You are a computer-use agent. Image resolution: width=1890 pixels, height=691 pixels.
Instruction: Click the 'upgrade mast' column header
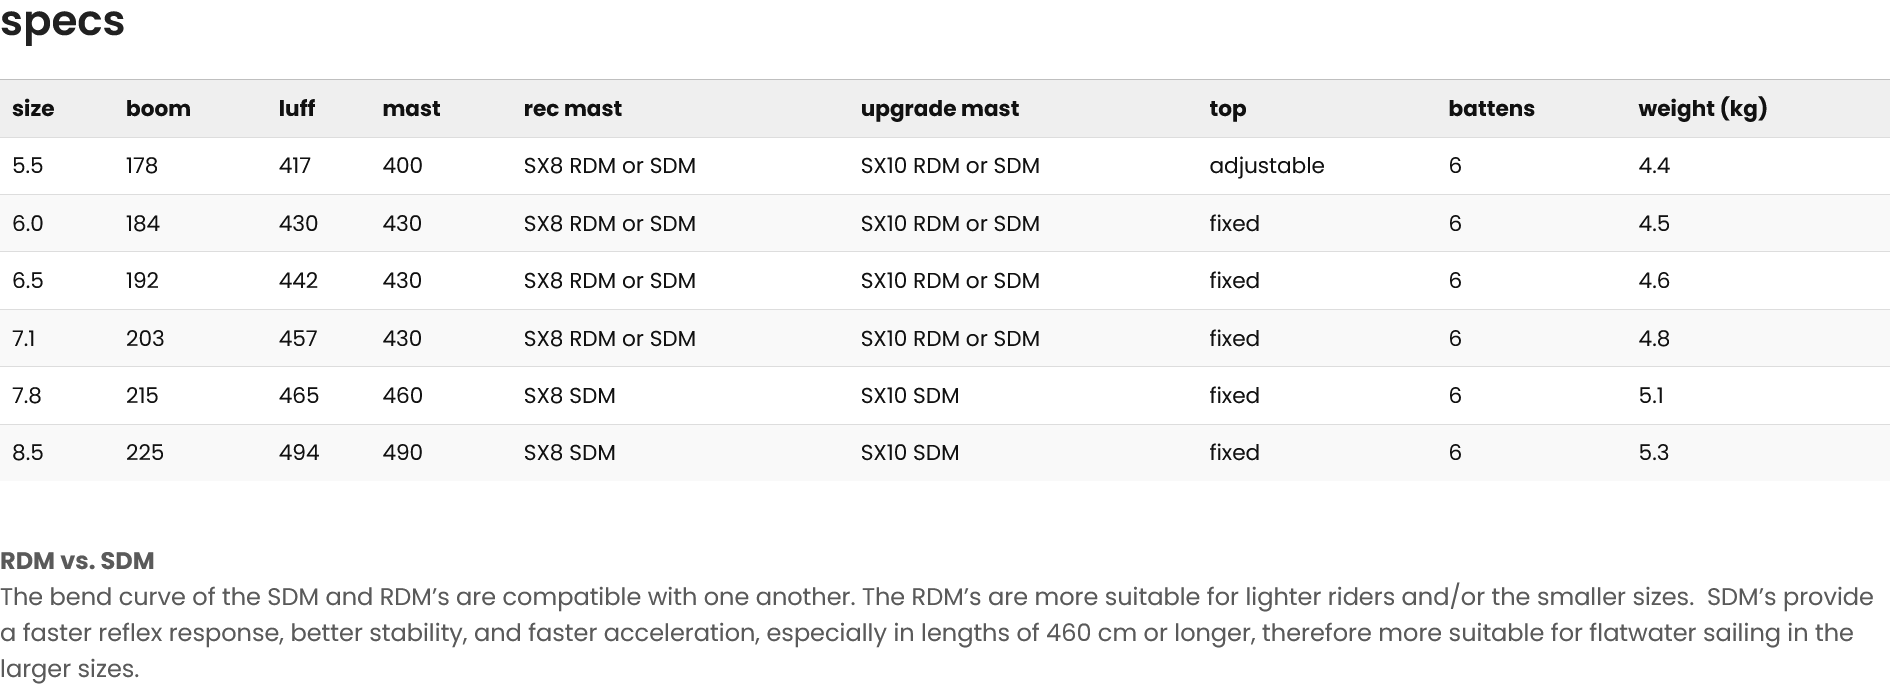[x=939, y=109]
